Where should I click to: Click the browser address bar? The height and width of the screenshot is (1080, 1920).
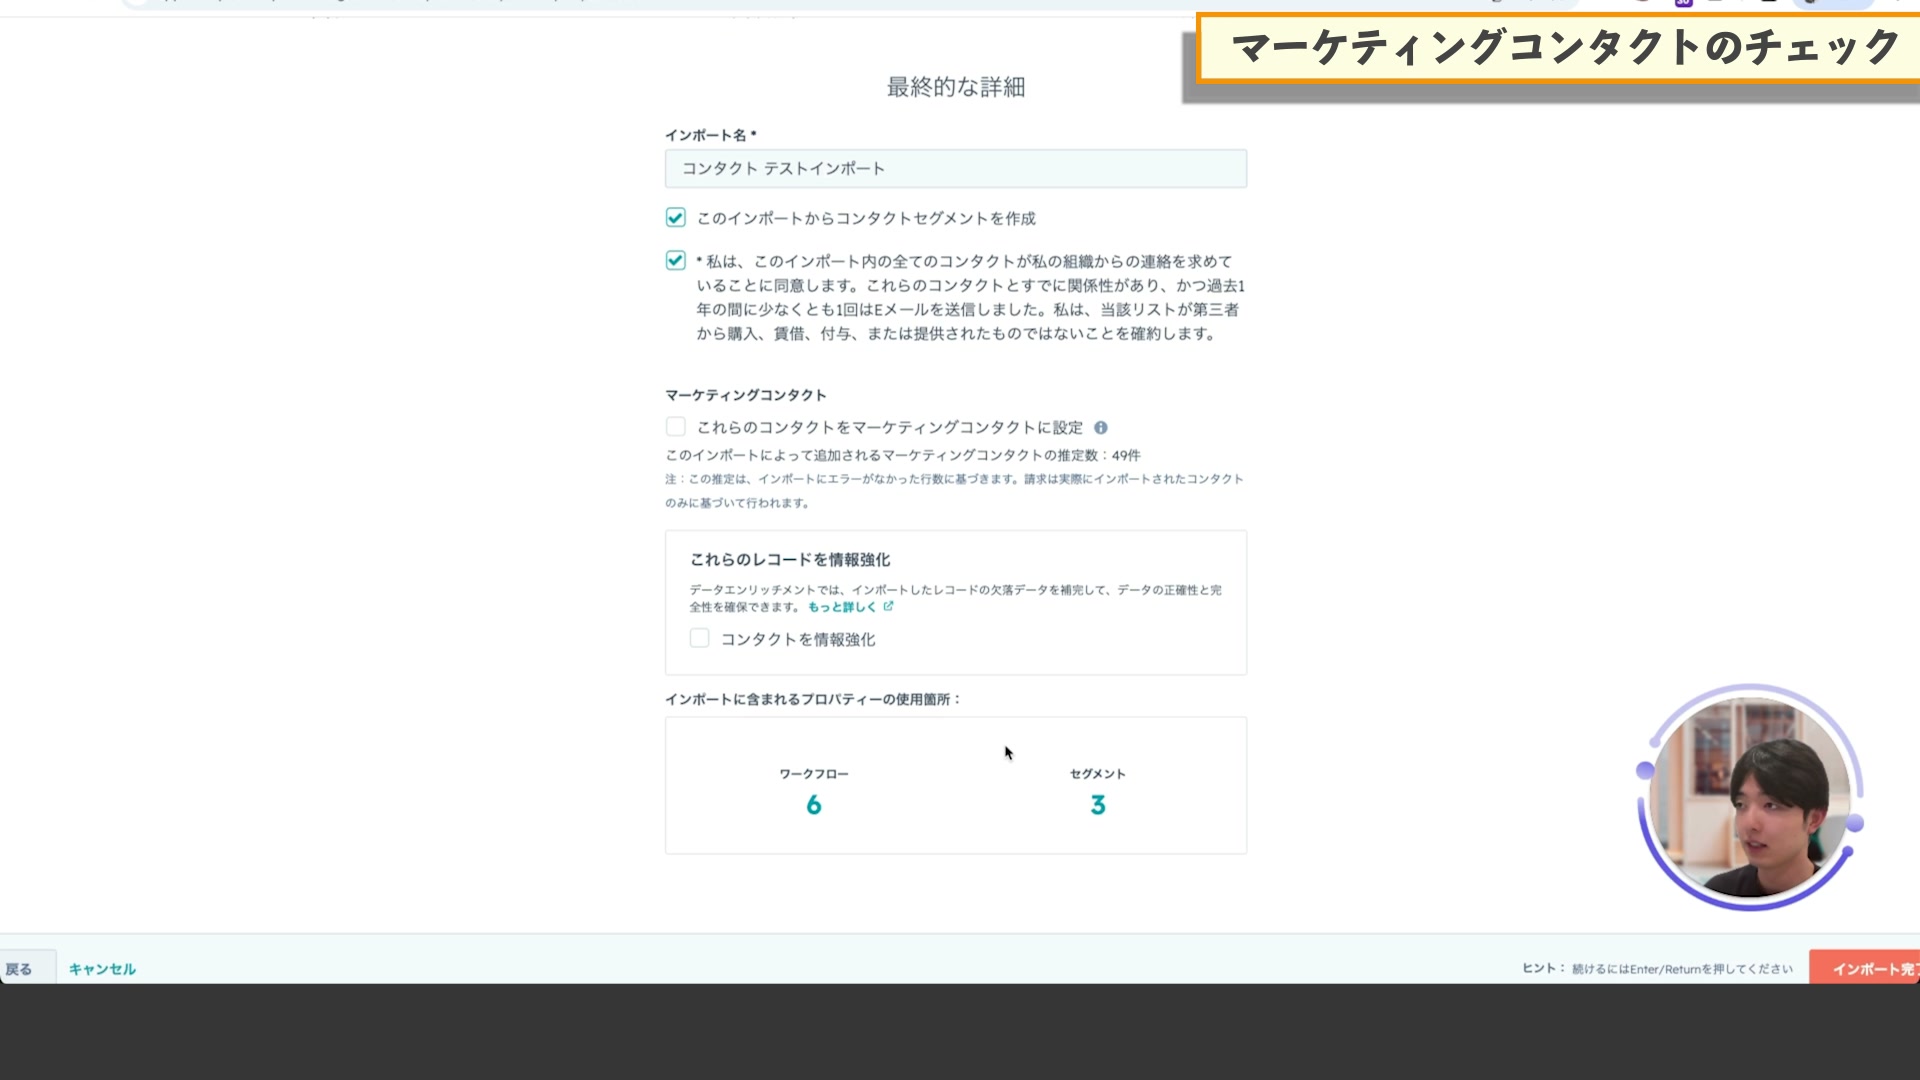click(x=800, y=3)
